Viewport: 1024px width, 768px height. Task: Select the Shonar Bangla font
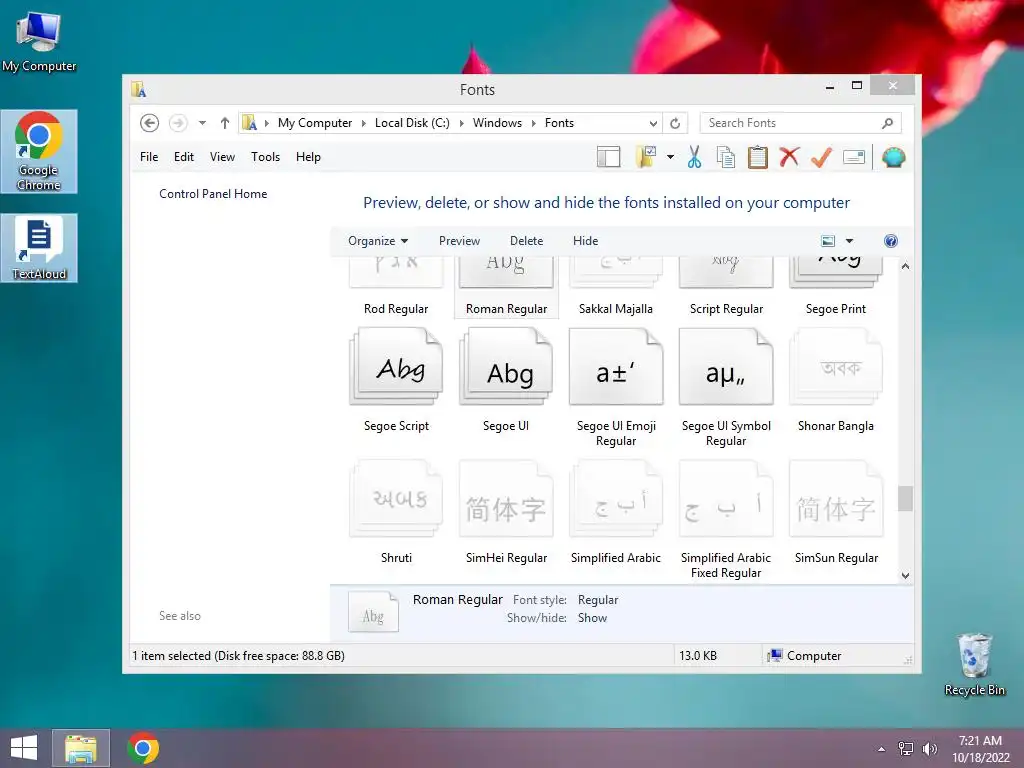coord(836,381)
